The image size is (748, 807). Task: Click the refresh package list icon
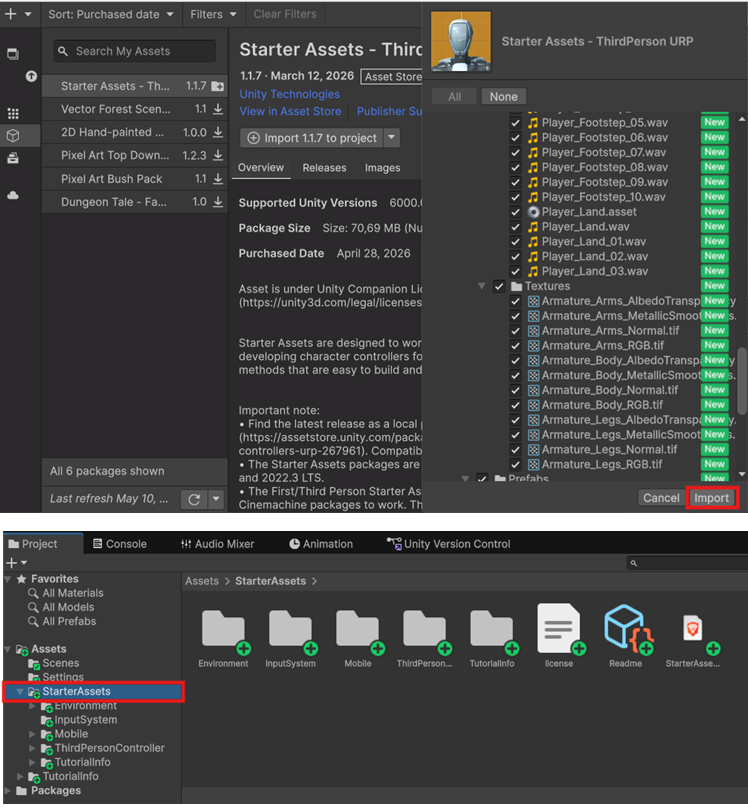[x=194, y=499]
